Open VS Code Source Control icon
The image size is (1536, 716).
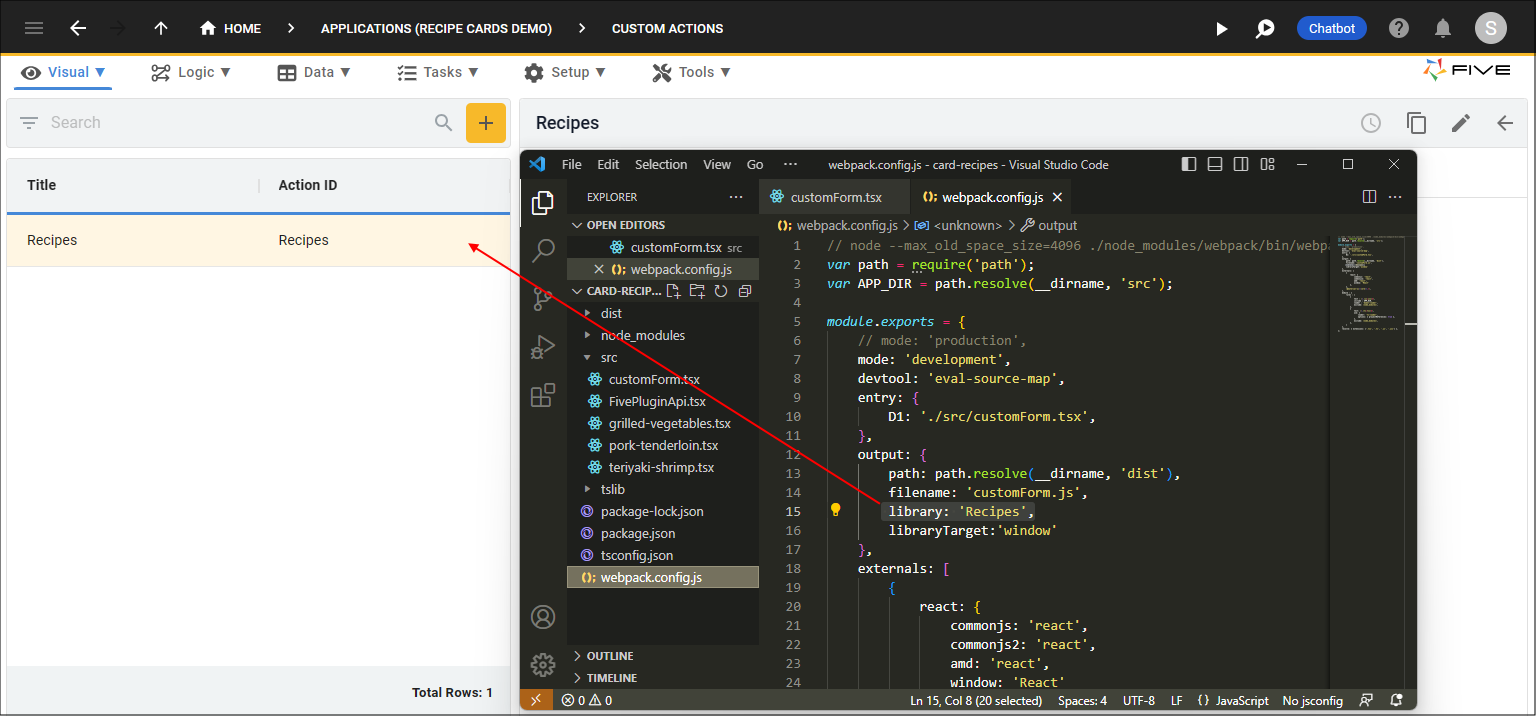pyautogui.click(x=543, y=299)
